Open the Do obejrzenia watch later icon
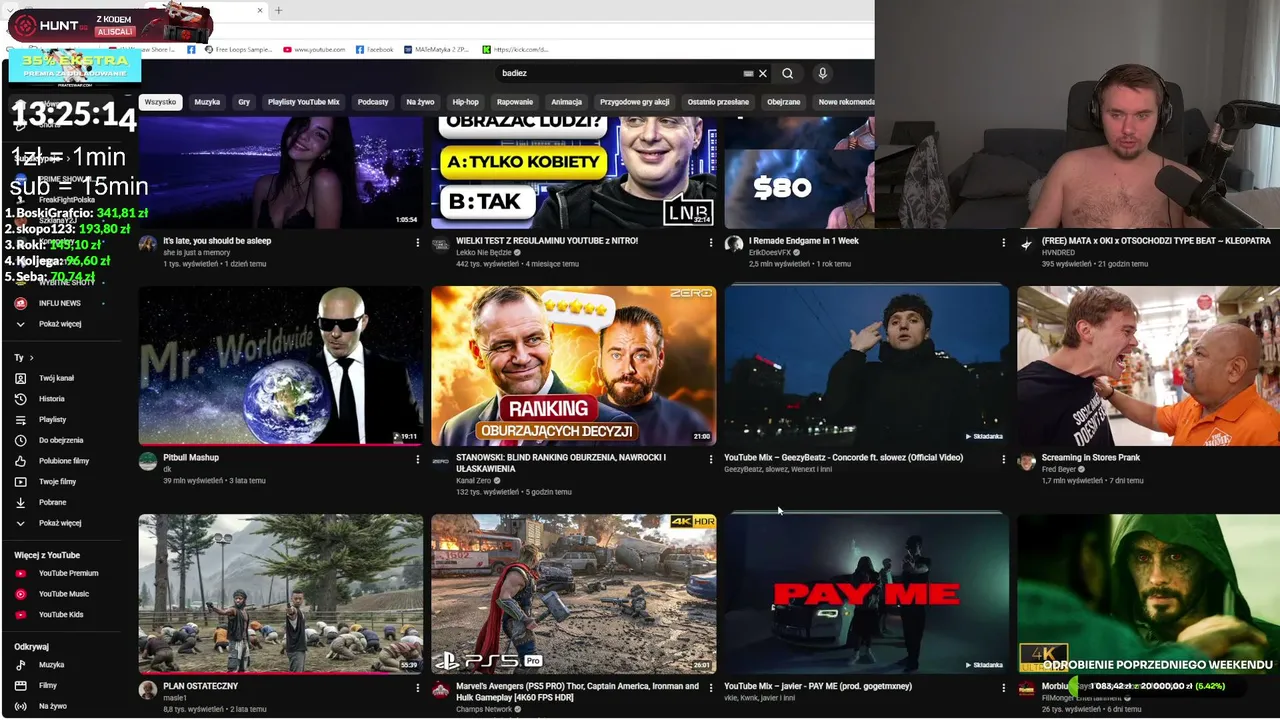 [x=20, y=440]
